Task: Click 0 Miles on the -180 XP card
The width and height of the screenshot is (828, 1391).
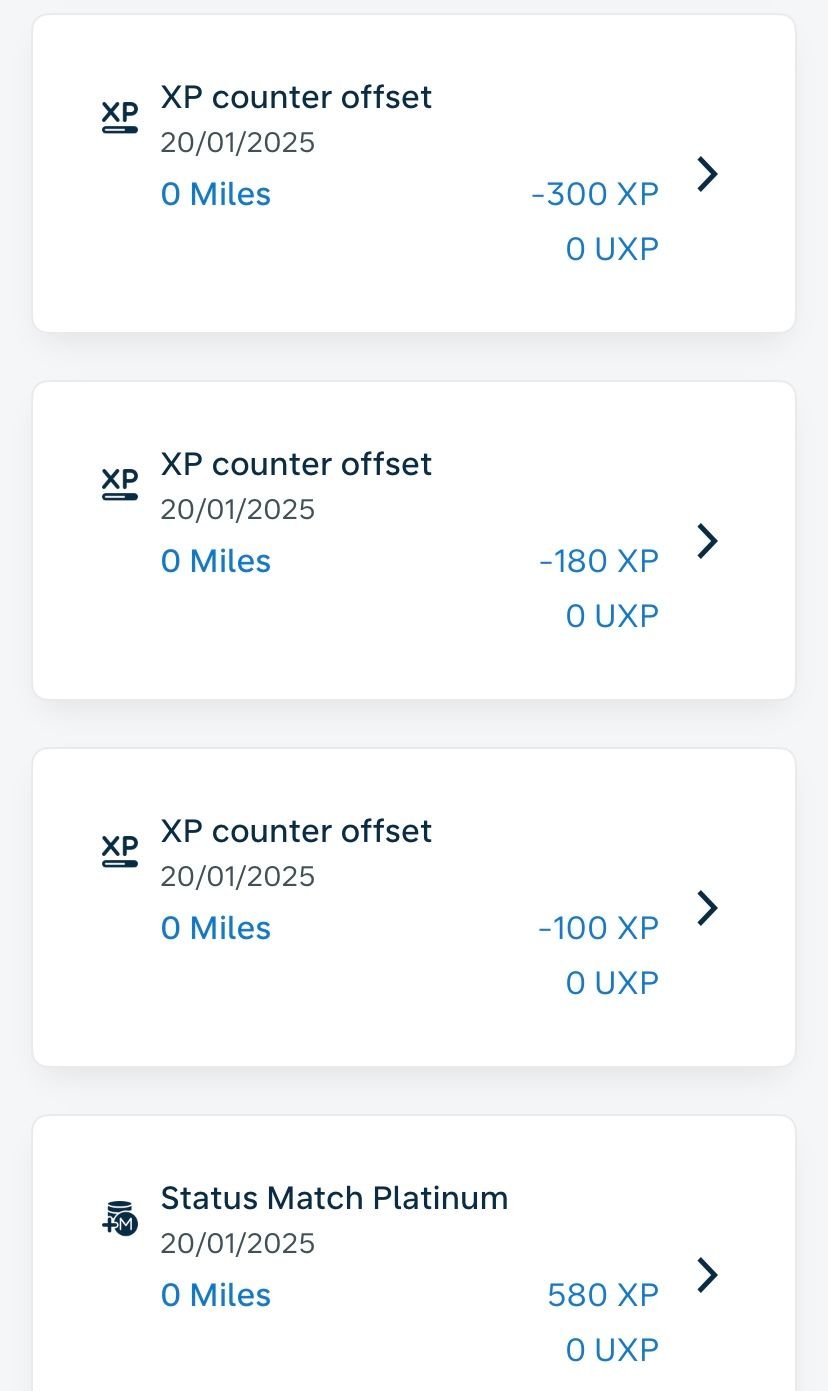Action: pyautogui.click(x=216, y=561)
